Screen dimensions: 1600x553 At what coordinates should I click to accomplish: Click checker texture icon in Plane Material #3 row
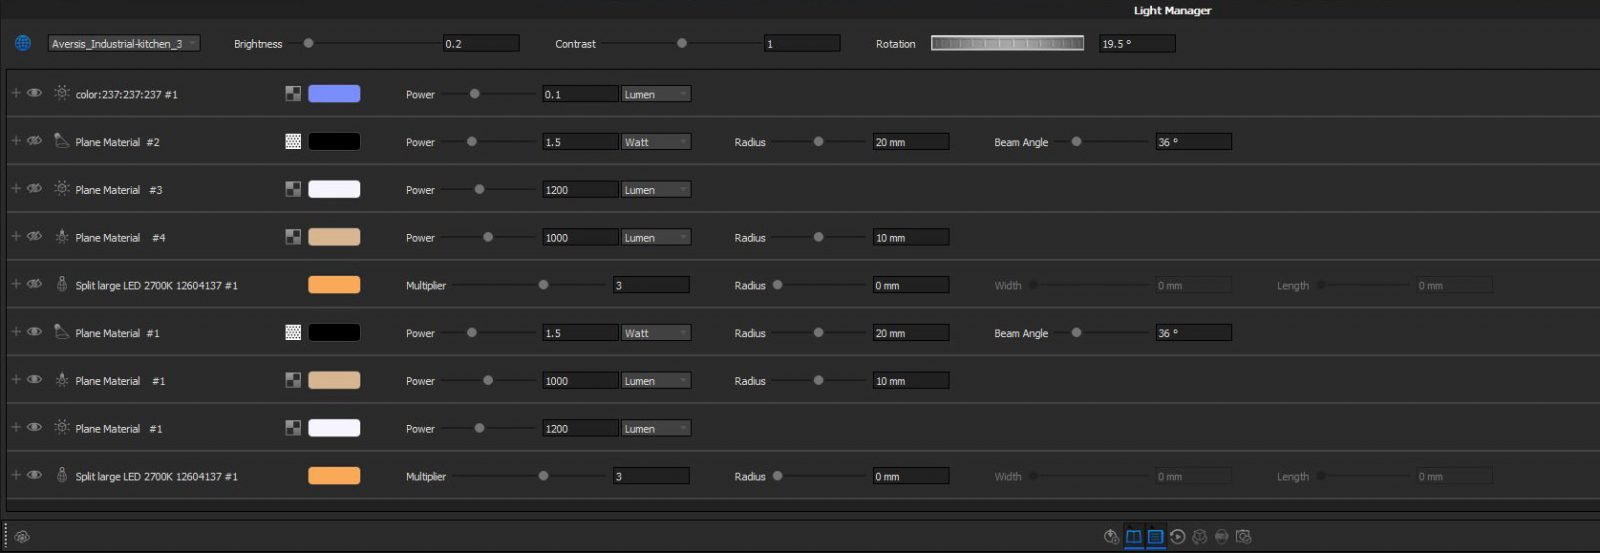(293, 189)
